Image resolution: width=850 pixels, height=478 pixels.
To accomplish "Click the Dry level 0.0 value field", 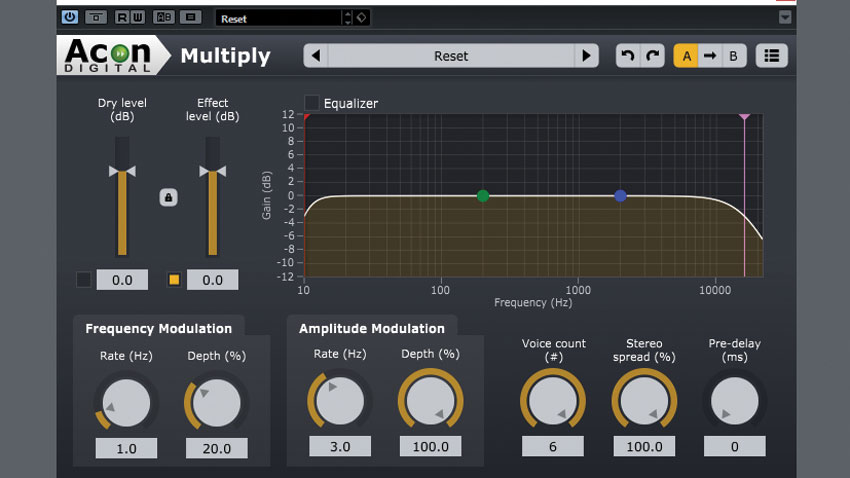I will click(x=122, y=280).
